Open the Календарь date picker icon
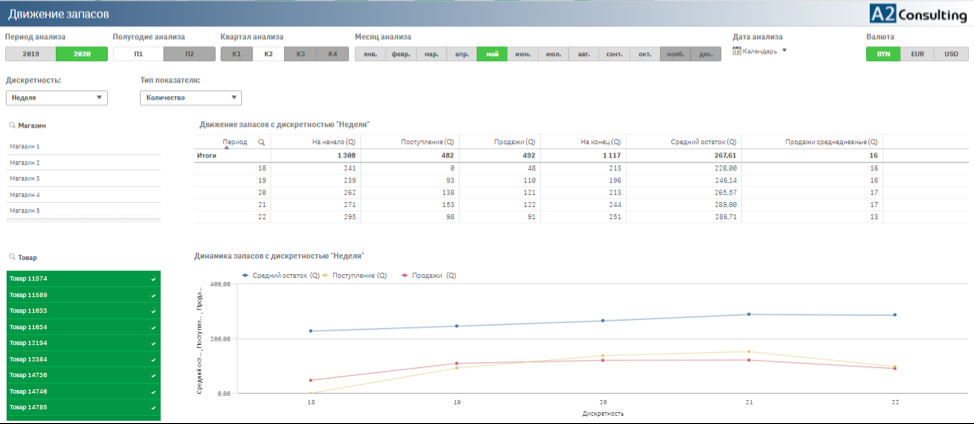Image resolution: width=974 pixels, height=424 pixels. click(x=737, y=52)
